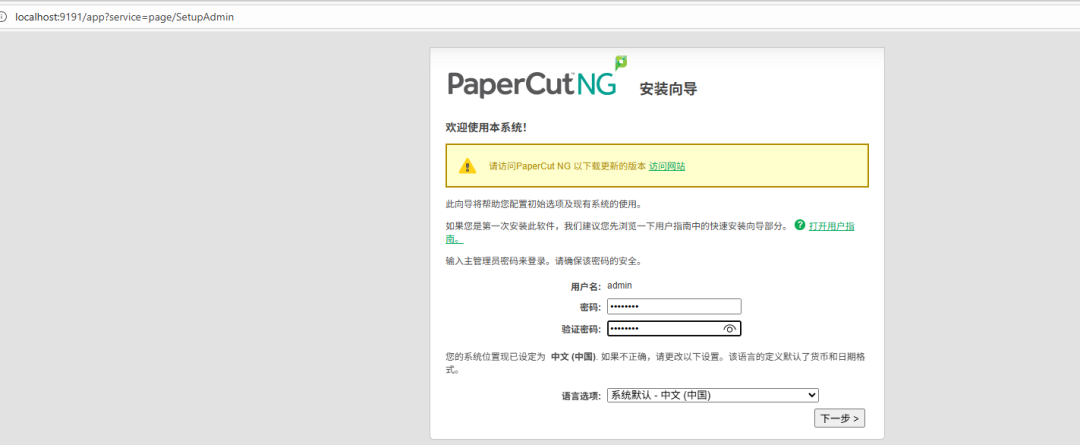
Task: Reveal password with eye icon in 验证密码 field
Action: (730, 329)
